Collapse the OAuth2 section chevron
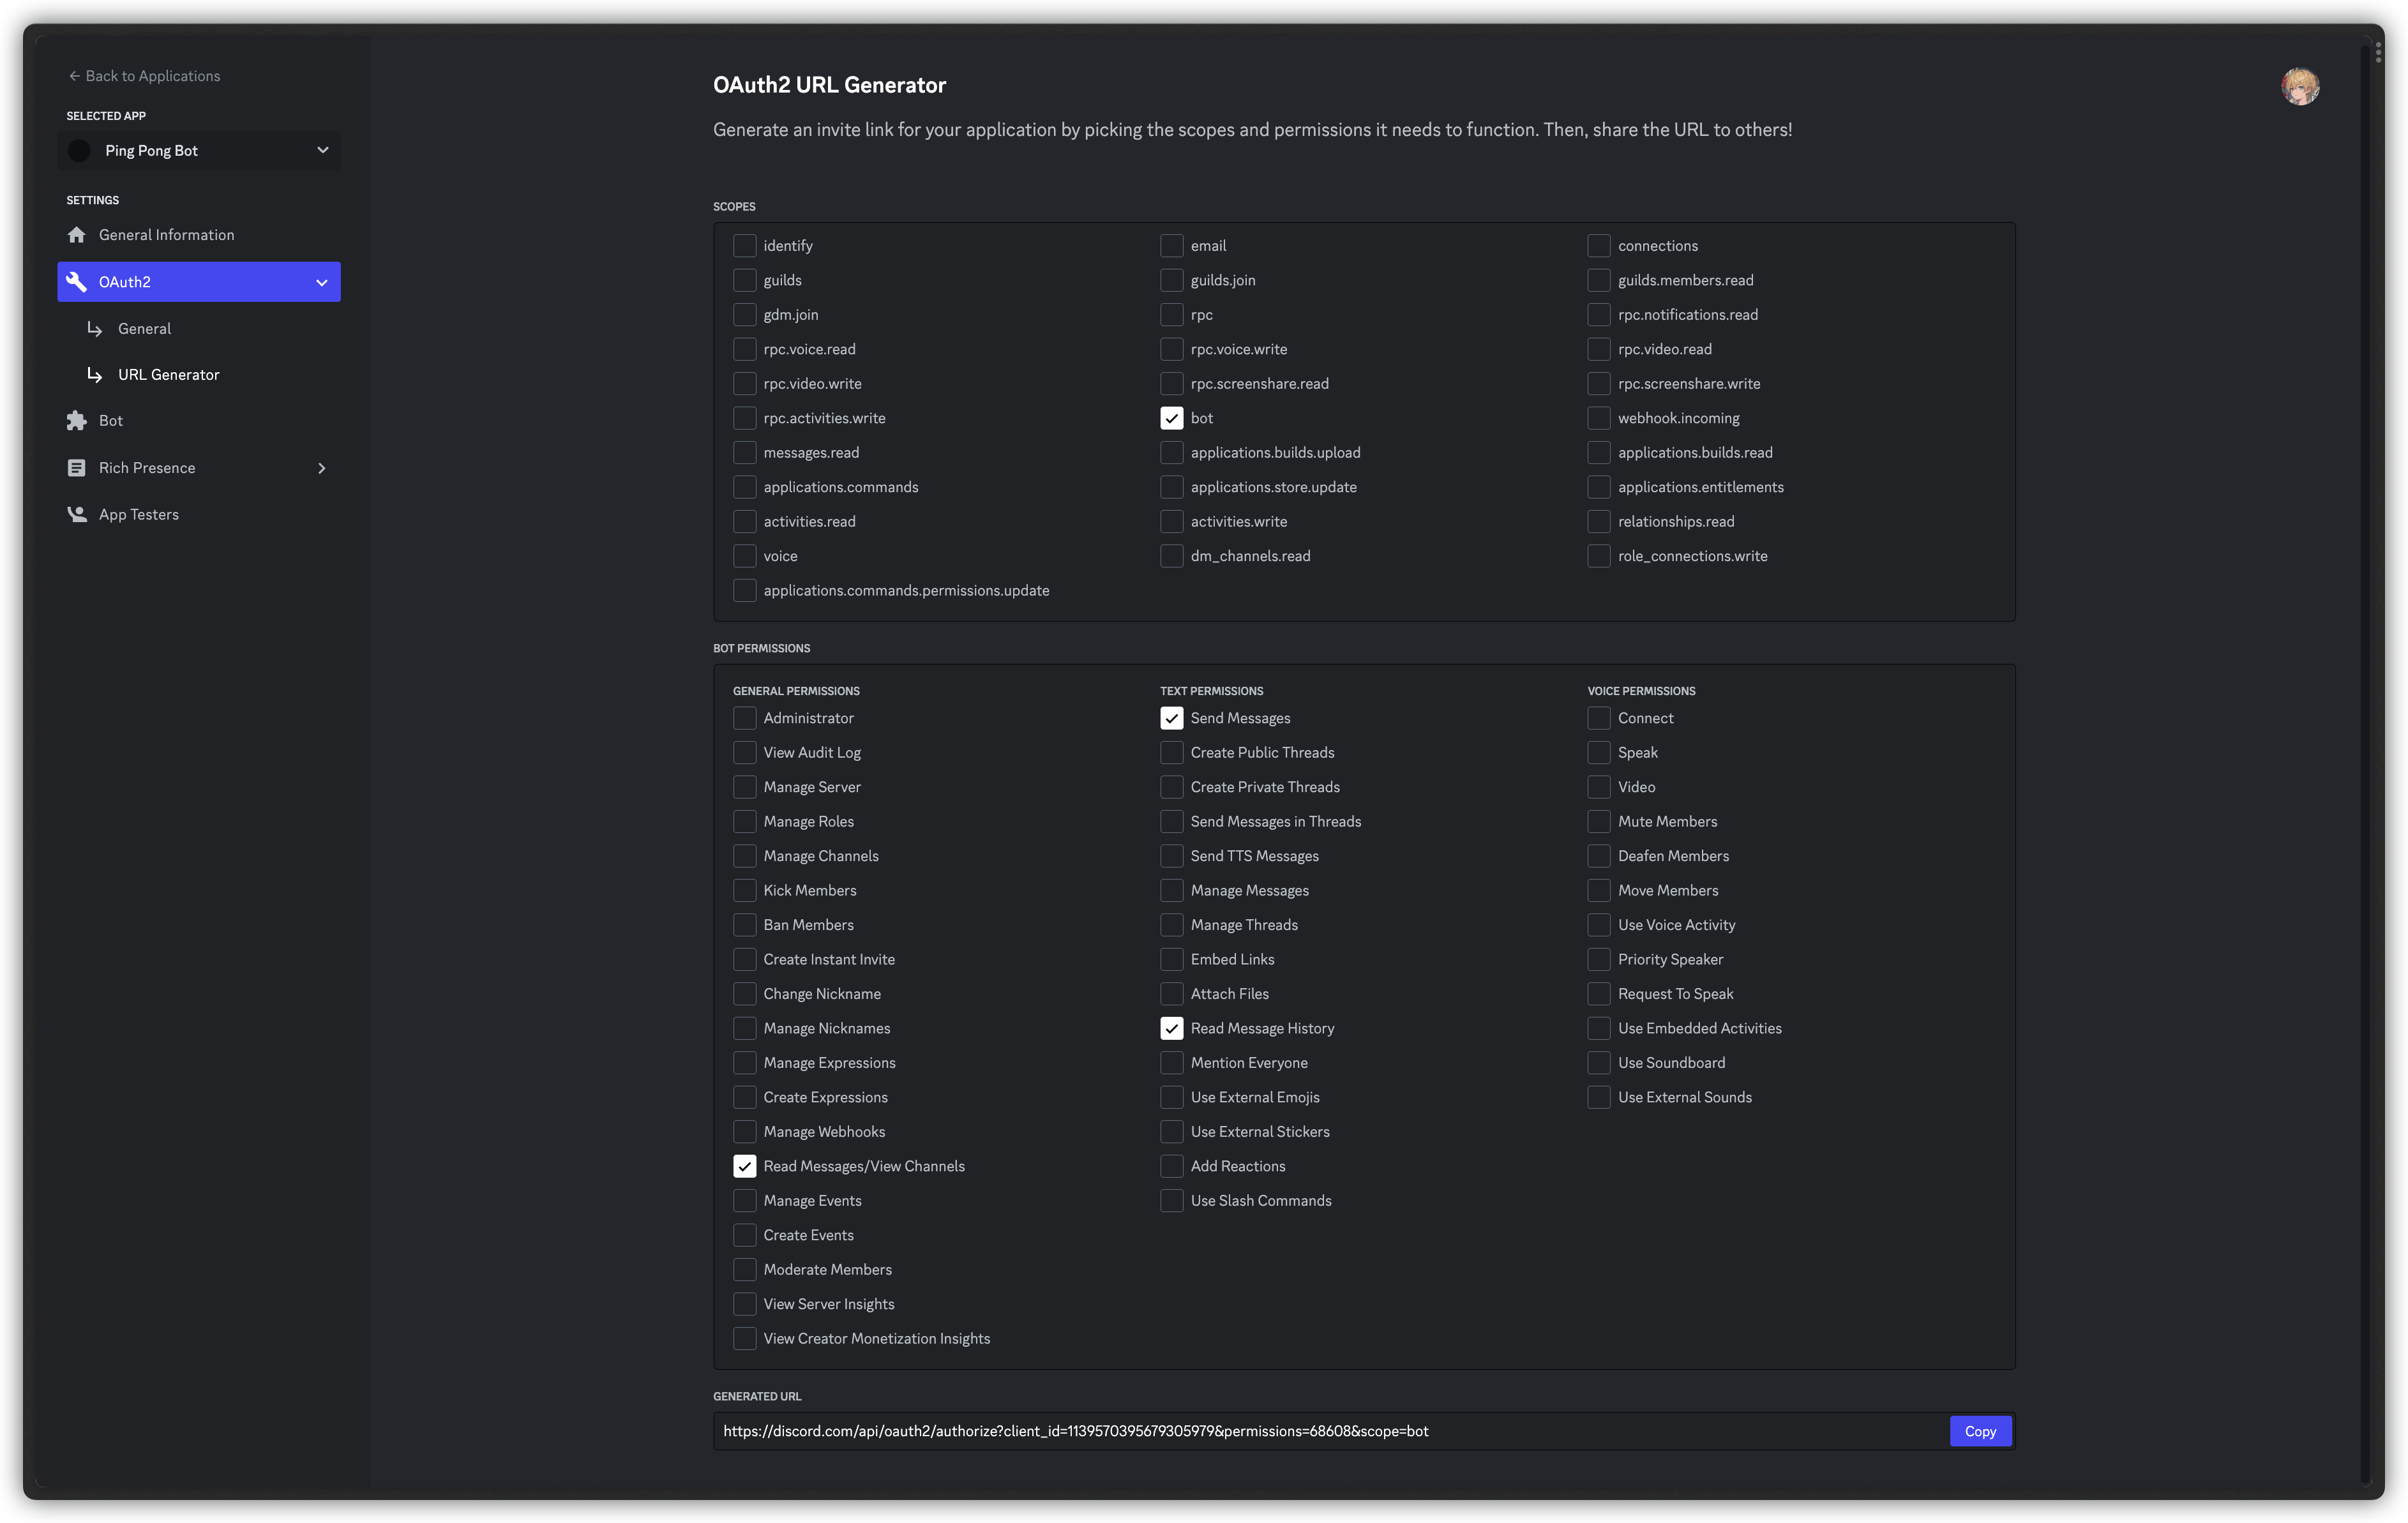Screen dimensions: 2408x1523 [322, 283]
